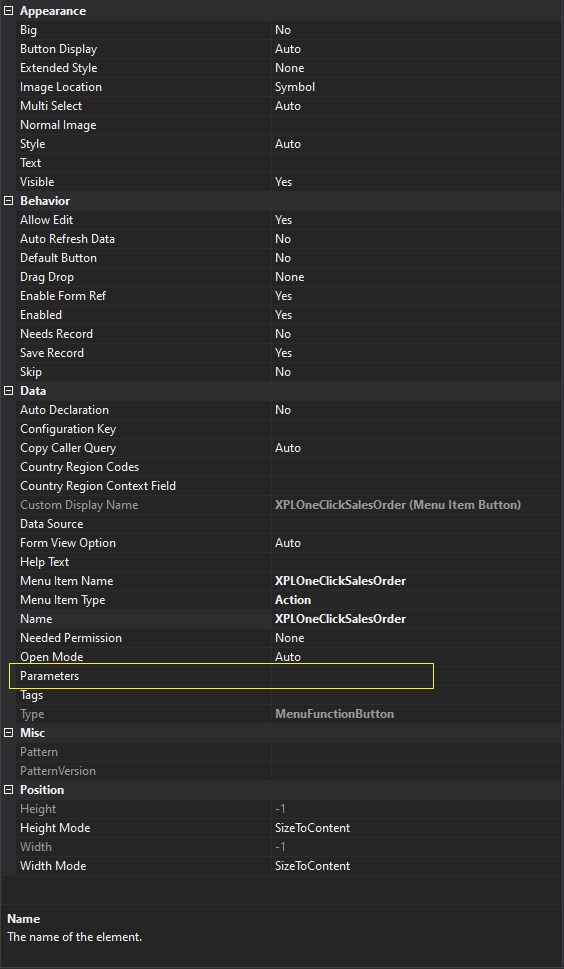This screenshot has width=564, height=969.
Task: Collapse the Behavior category
Action: 9,201
